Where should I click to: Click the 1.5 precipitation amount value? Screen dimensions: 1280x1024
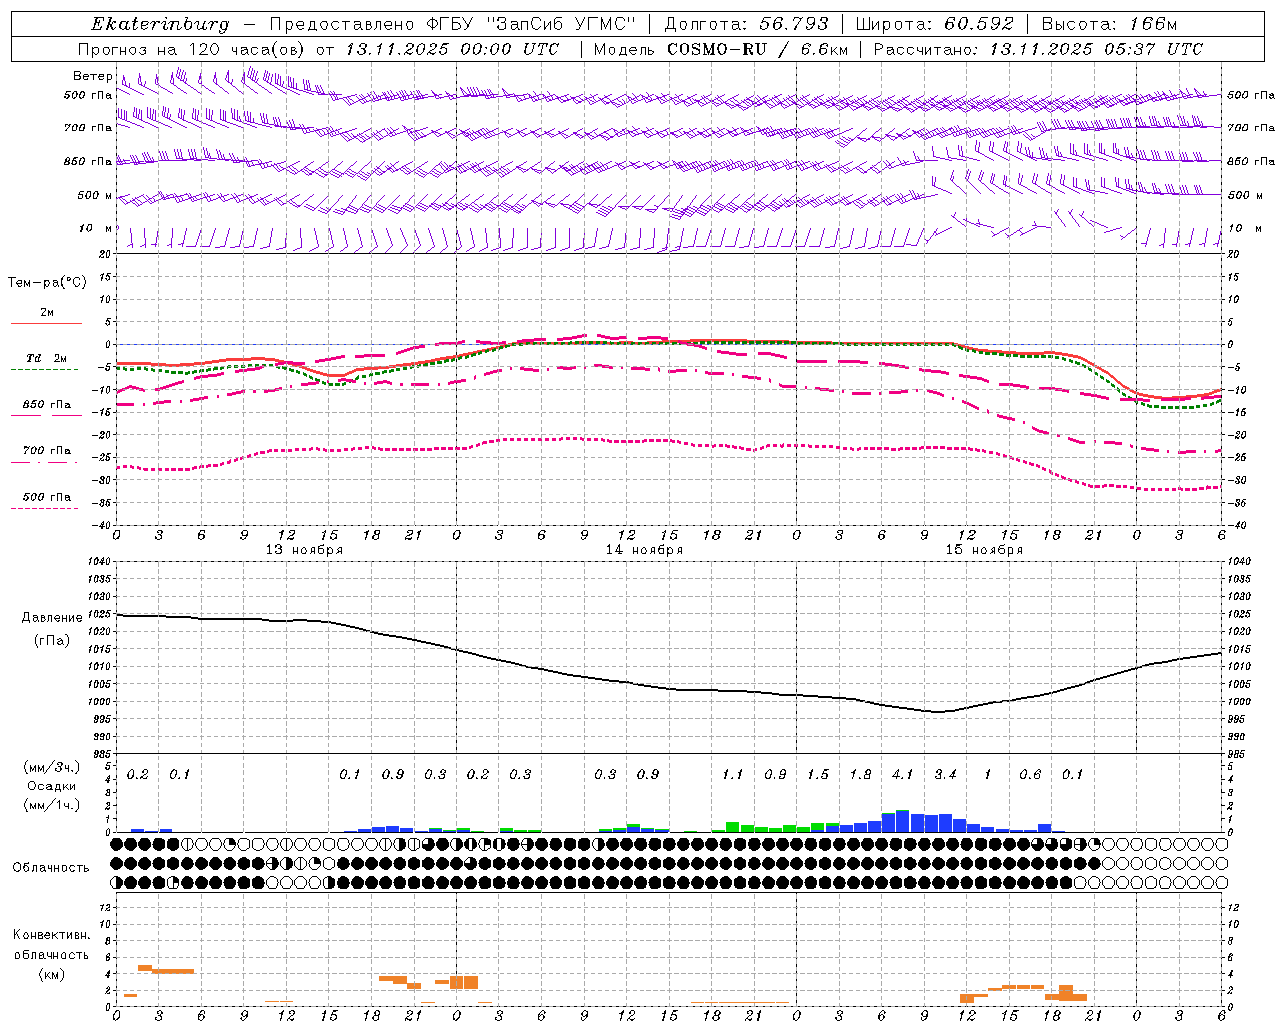point(818,774)
